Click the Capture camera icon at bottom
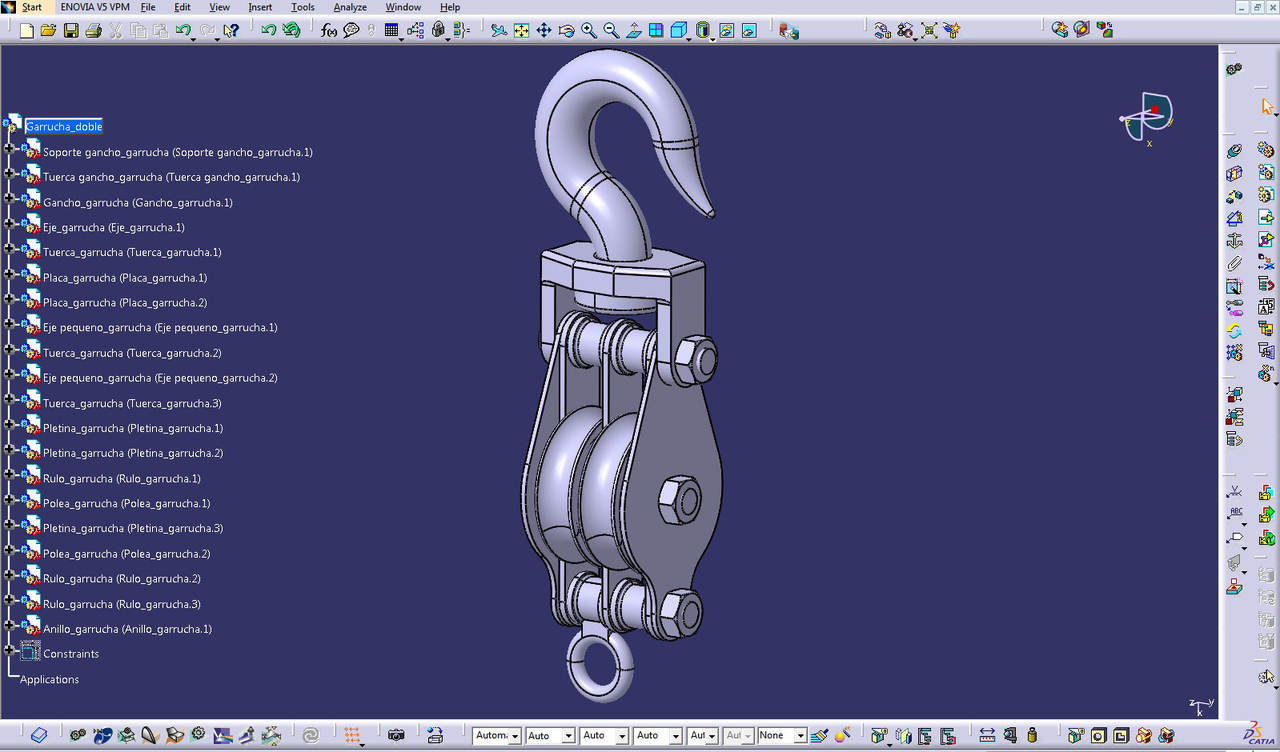Viewport: 1280px width, 752px height. (396, 735)
